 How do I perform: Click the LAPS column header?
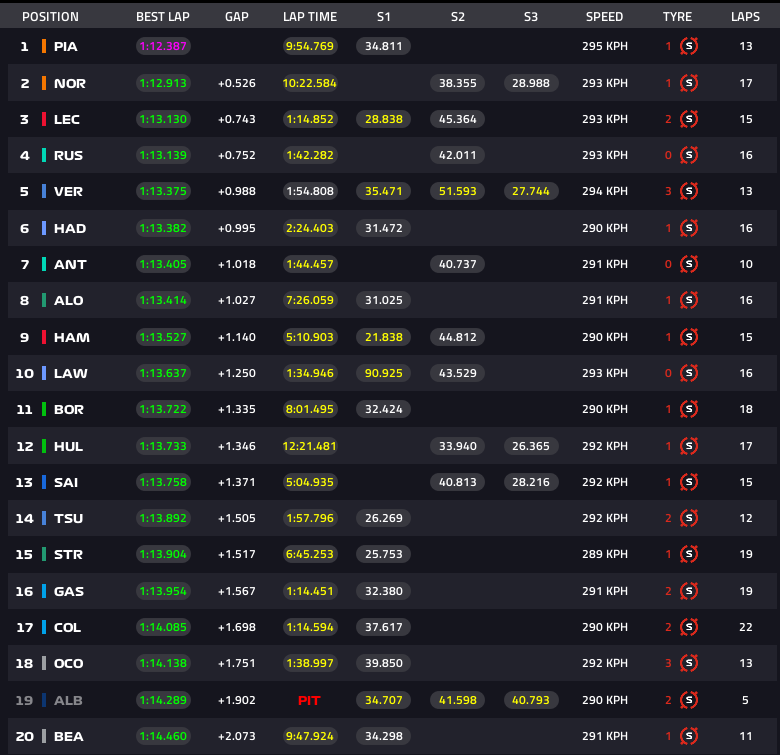coord(745,17)
